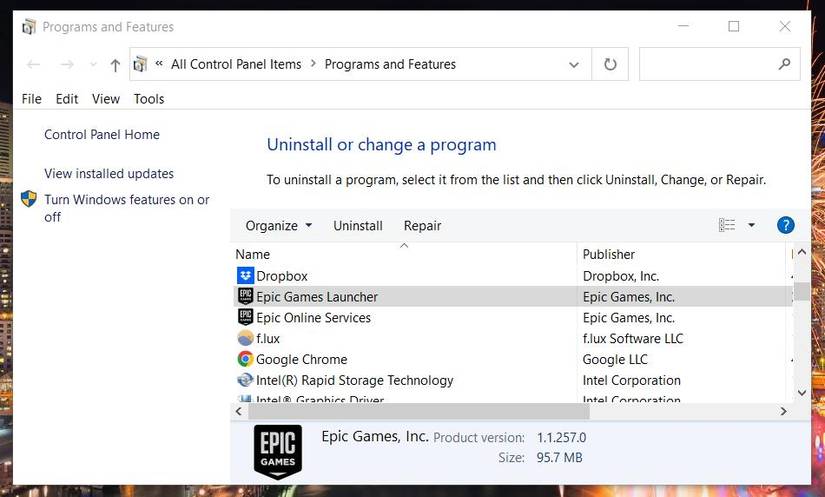Expand the address bar history dropdown
Screen dimensions: 825x497
pos(574,65)
